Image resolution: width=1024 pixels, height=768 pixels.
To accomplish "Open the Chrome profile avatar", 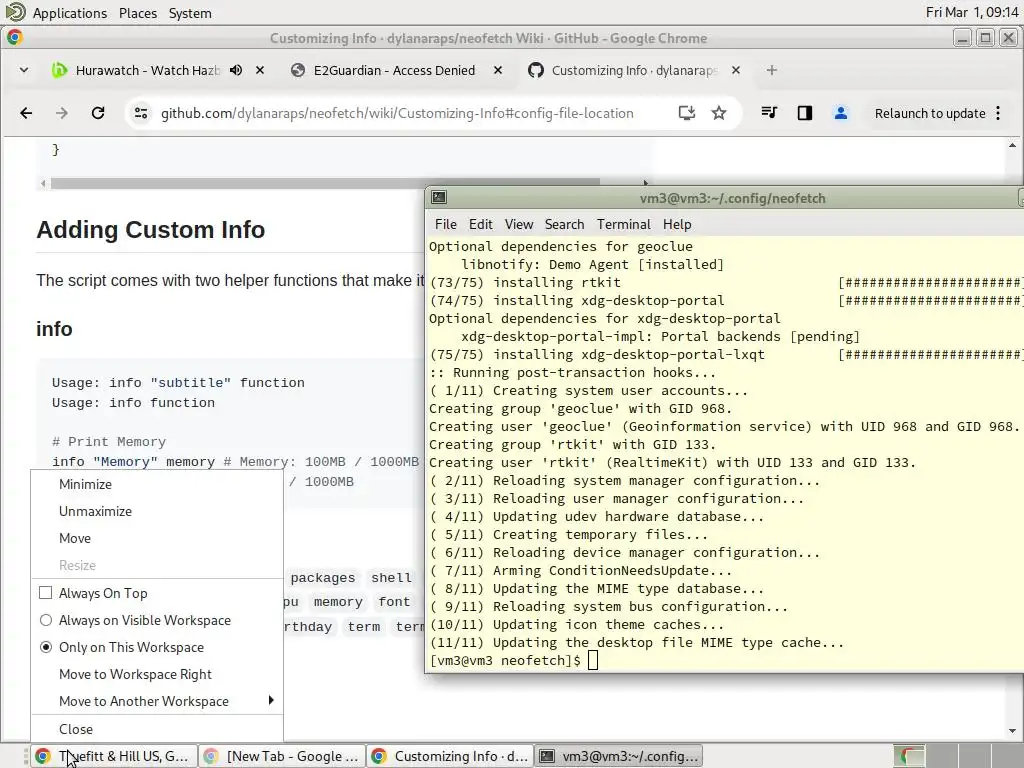I will tap(840, 113).
